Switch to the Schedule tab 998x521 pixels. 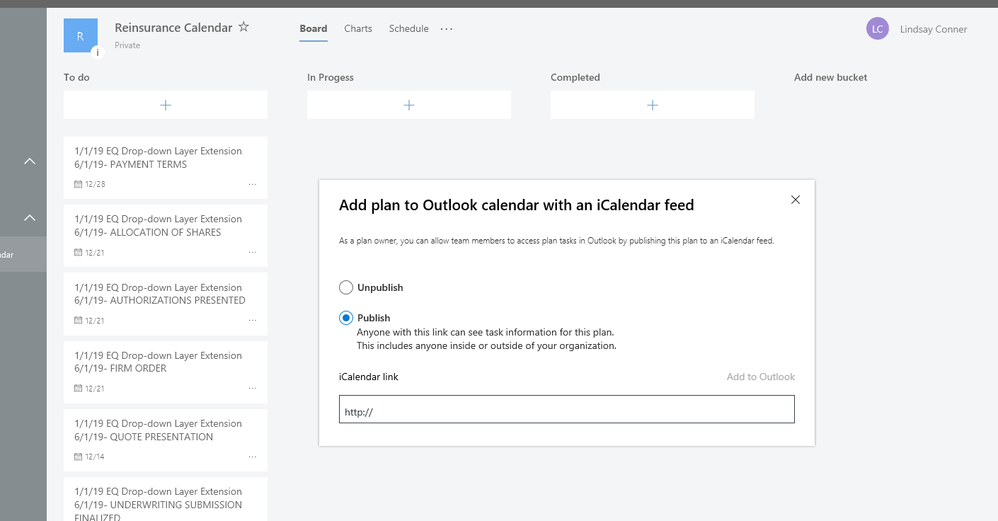click(x=409, y=29)
